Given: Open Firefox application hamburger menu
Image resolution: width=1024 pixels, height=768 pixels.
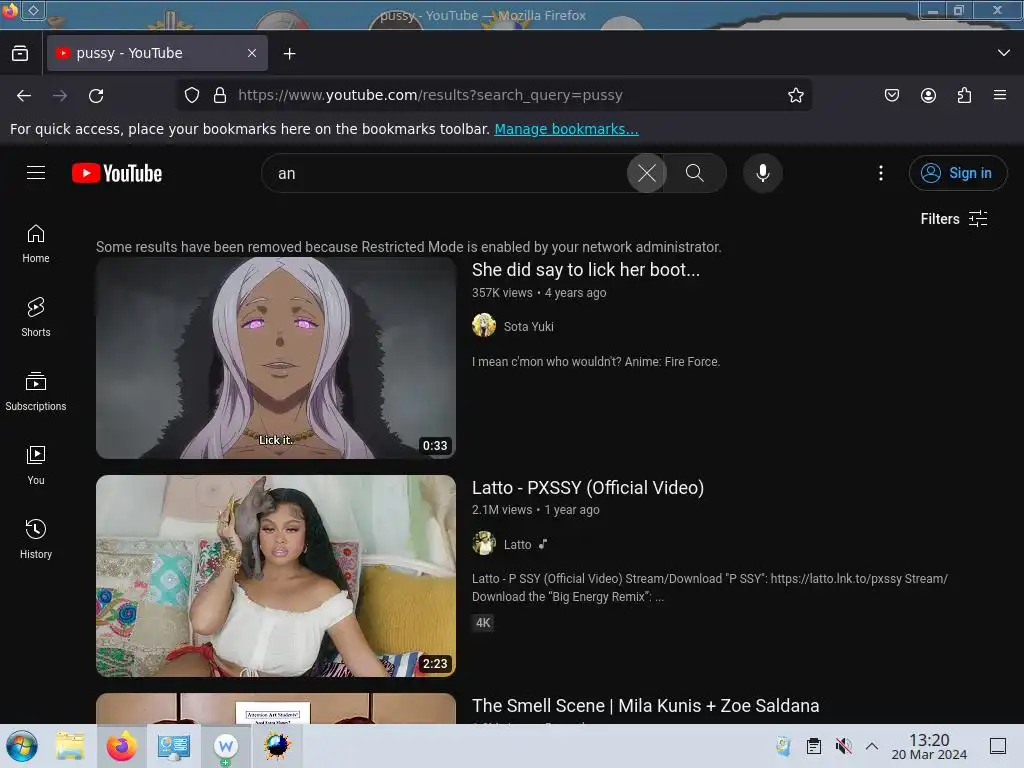Looking at the screenshot, I should [1000, 95].
